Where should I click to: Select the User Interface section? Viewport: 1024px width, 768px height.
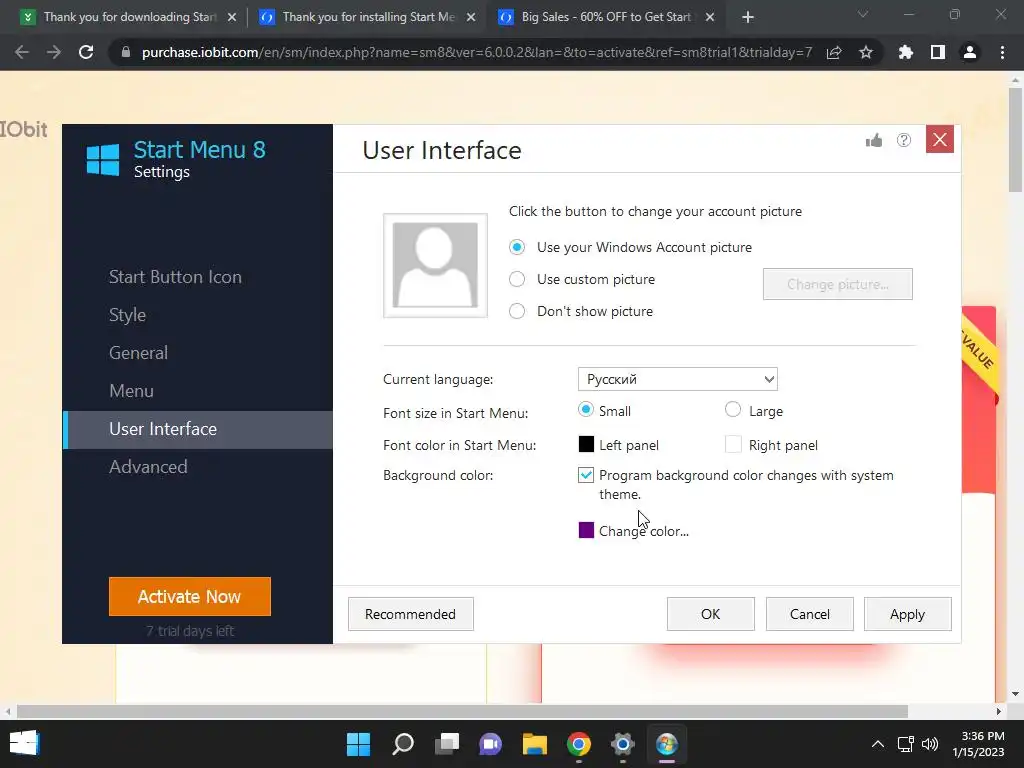(x=198, y=430)
